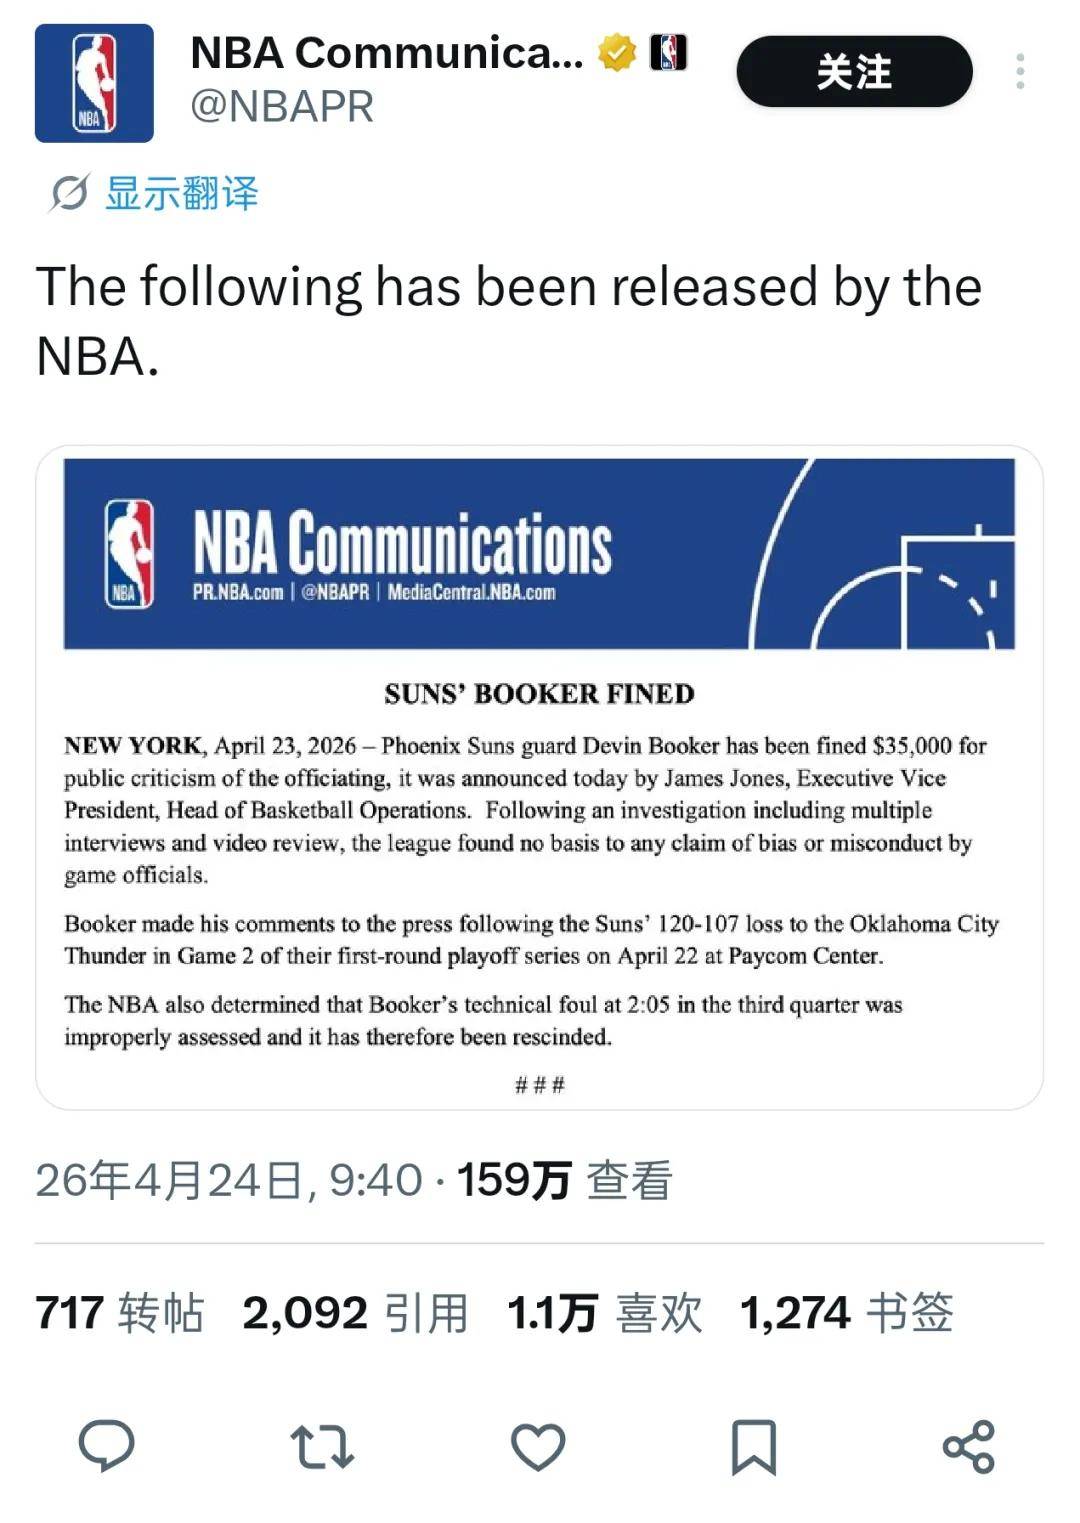Viewport: 1080px width, 1523px height.
Task: View the 1.1万 喜欢 likes list
Action: pos(604,1312)
